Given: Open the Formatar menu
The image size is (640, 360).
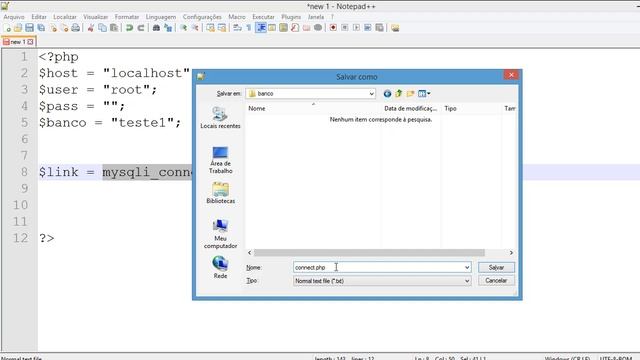Looking at the screenshot, I should pos(127,17).
